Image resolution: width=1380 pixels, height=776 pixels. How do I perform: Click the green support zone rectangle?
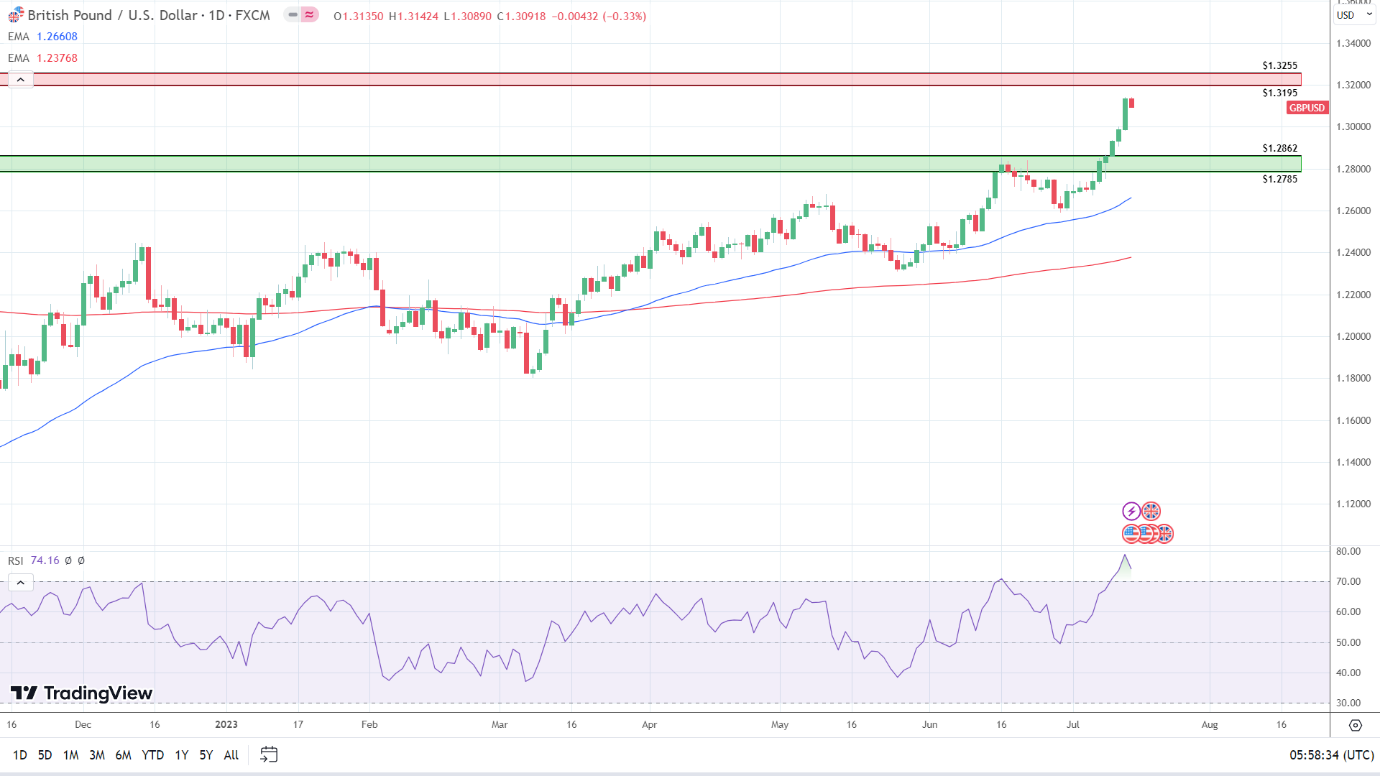(651, 163)
